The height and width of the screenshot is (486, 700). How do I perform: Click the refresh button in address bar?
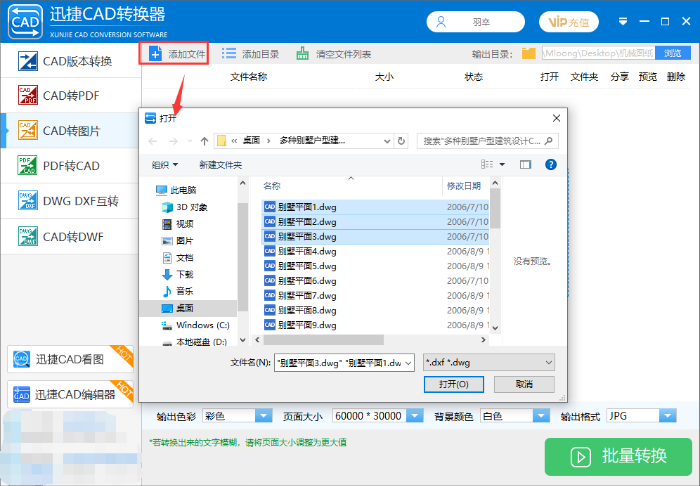(x=401, y=141)
